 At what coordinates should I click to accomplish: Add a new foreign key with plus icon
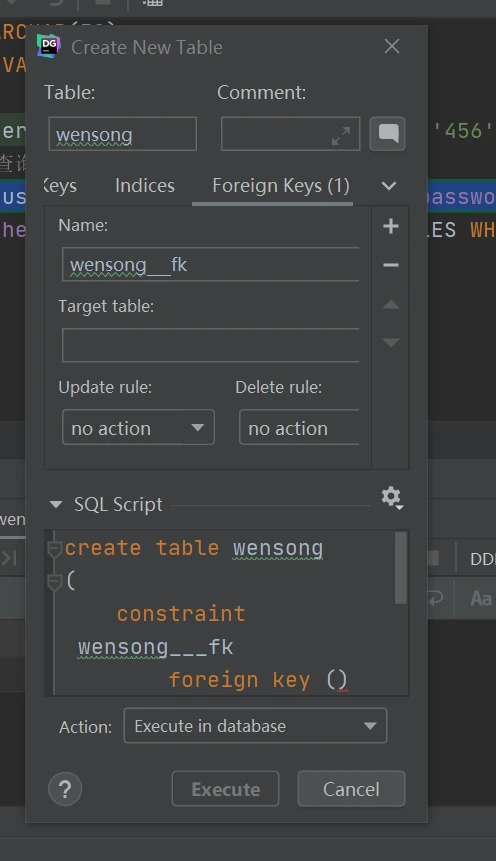click(x=391, y=226)
